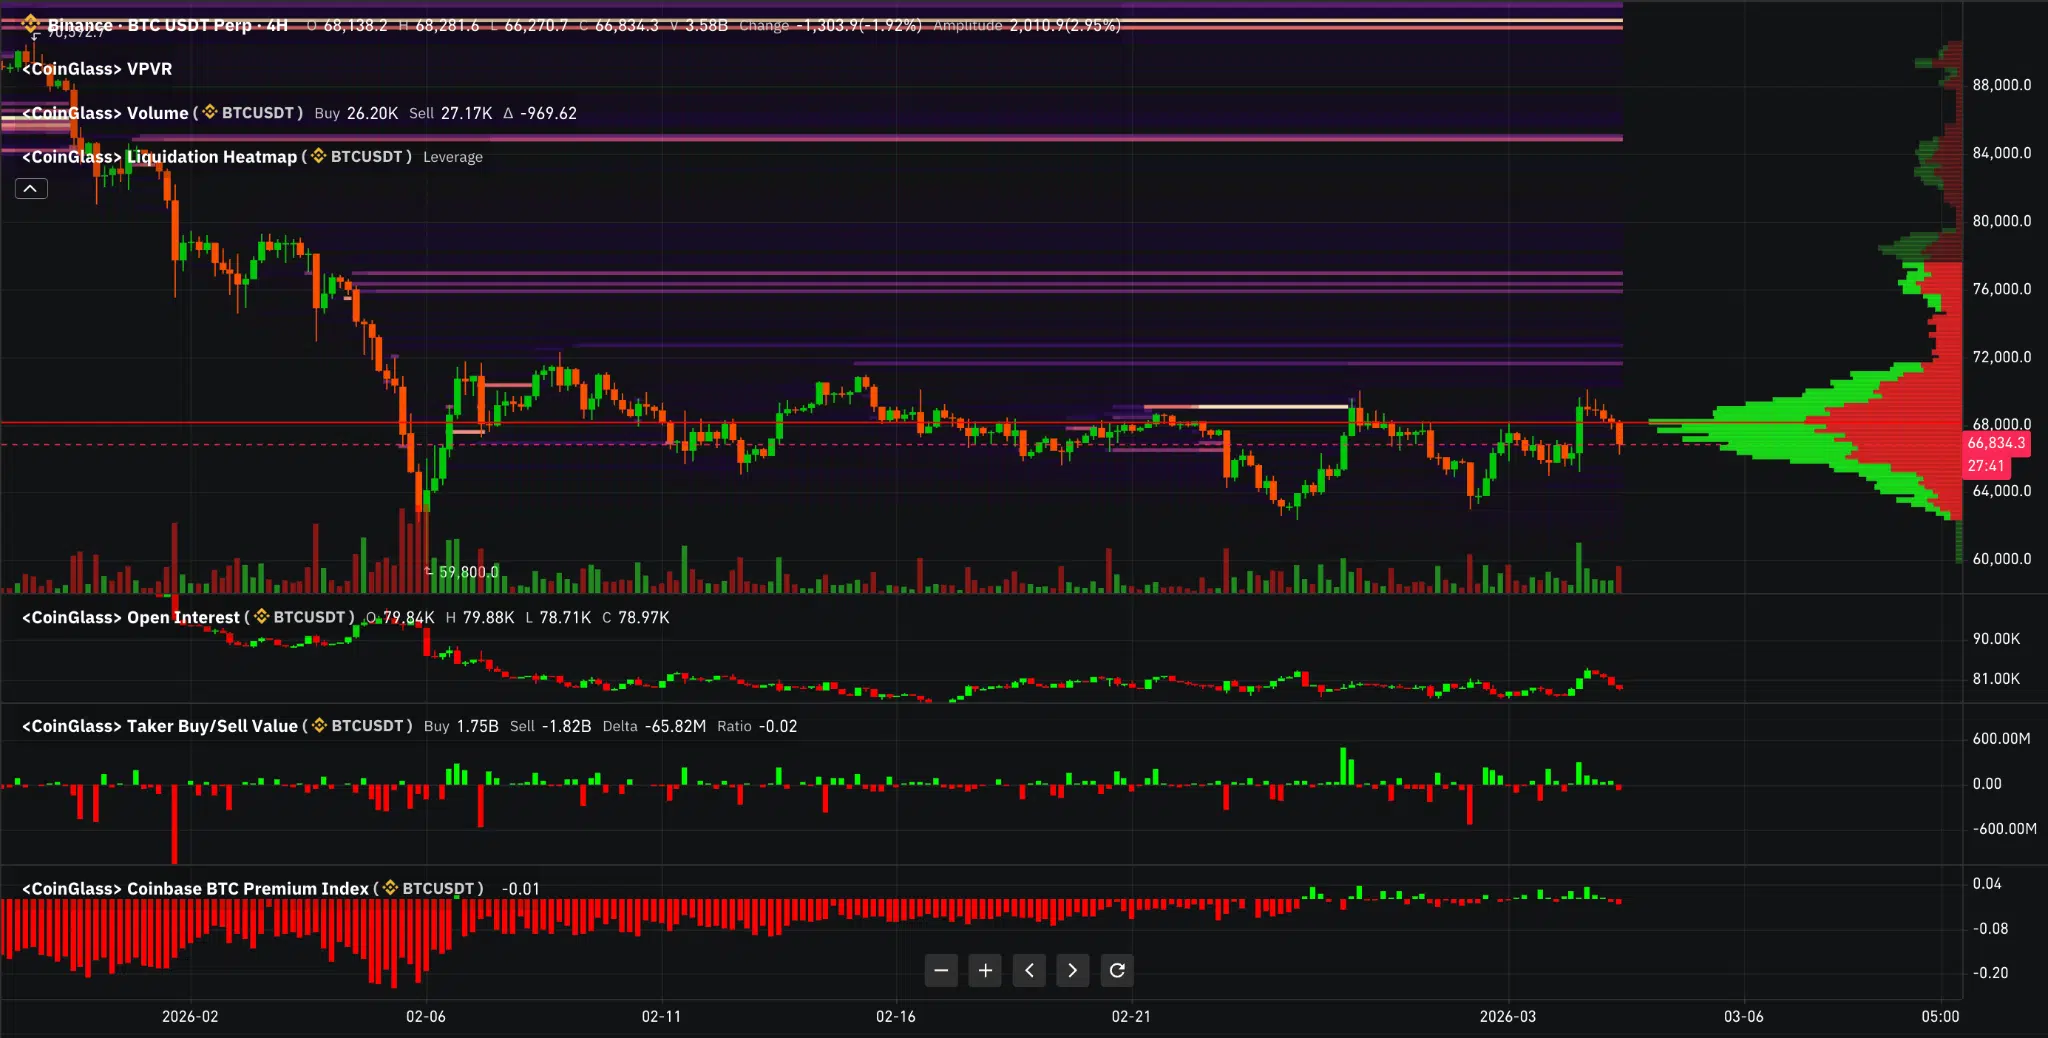Zoom in the chart with plus button
The width and height of the screenshot is (2048, 1038).
coord(985,970)
